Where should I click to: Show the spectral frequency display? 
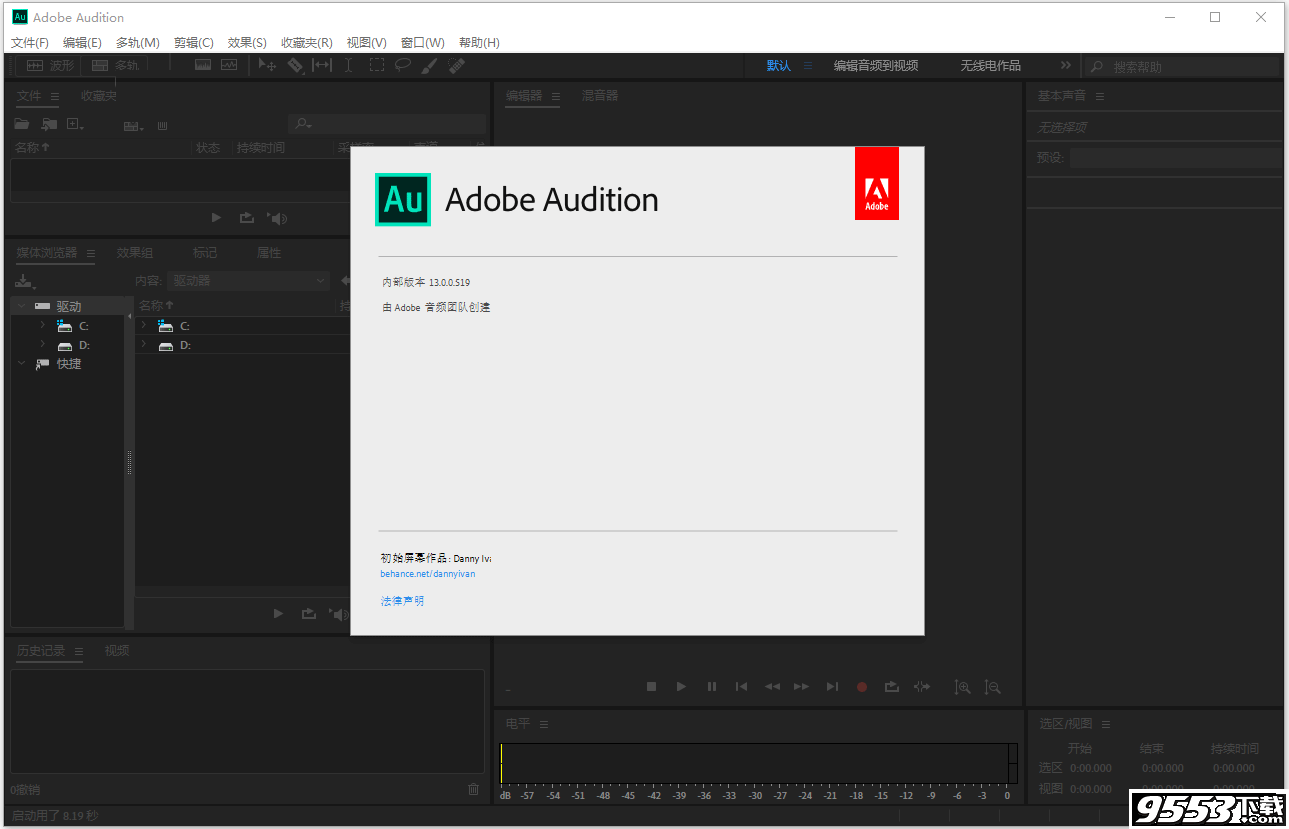(203, 65)
